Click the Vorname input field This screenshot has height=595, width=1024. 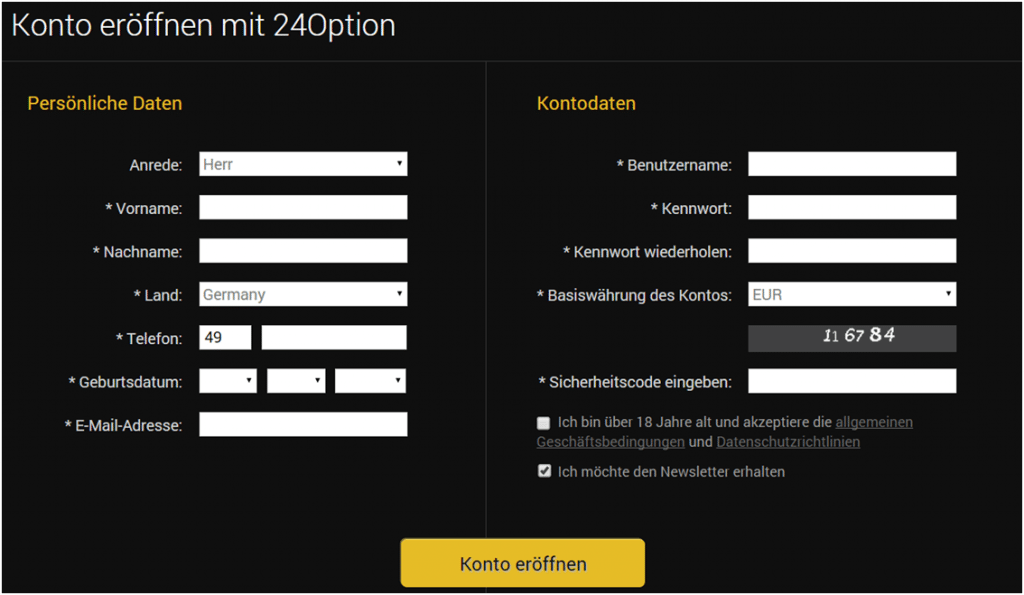coord(303,208)
